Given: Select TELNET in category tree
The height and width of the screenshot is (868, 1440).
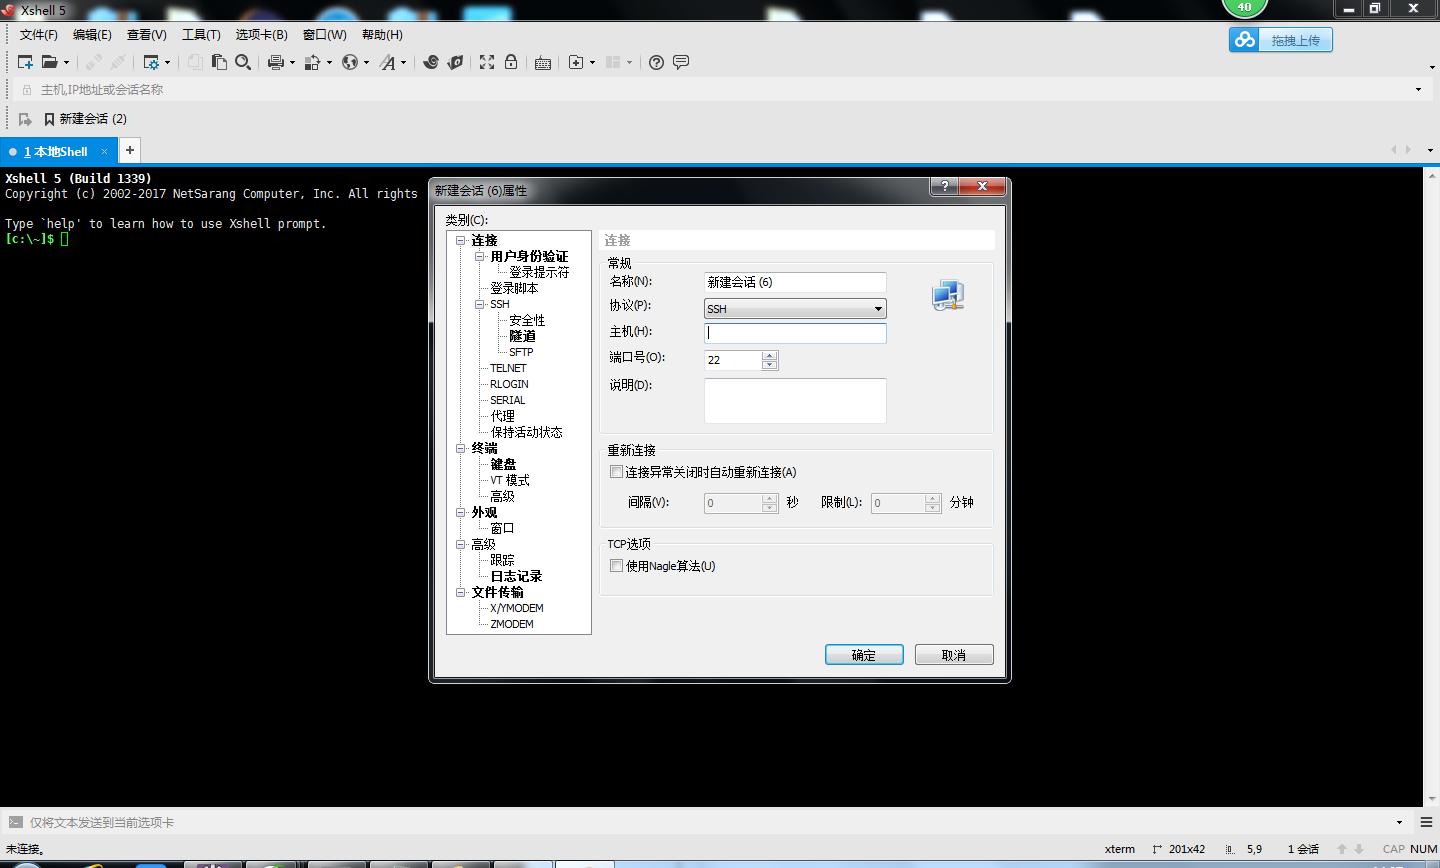Looking at the screenshot, I should [x=508, y=368].
